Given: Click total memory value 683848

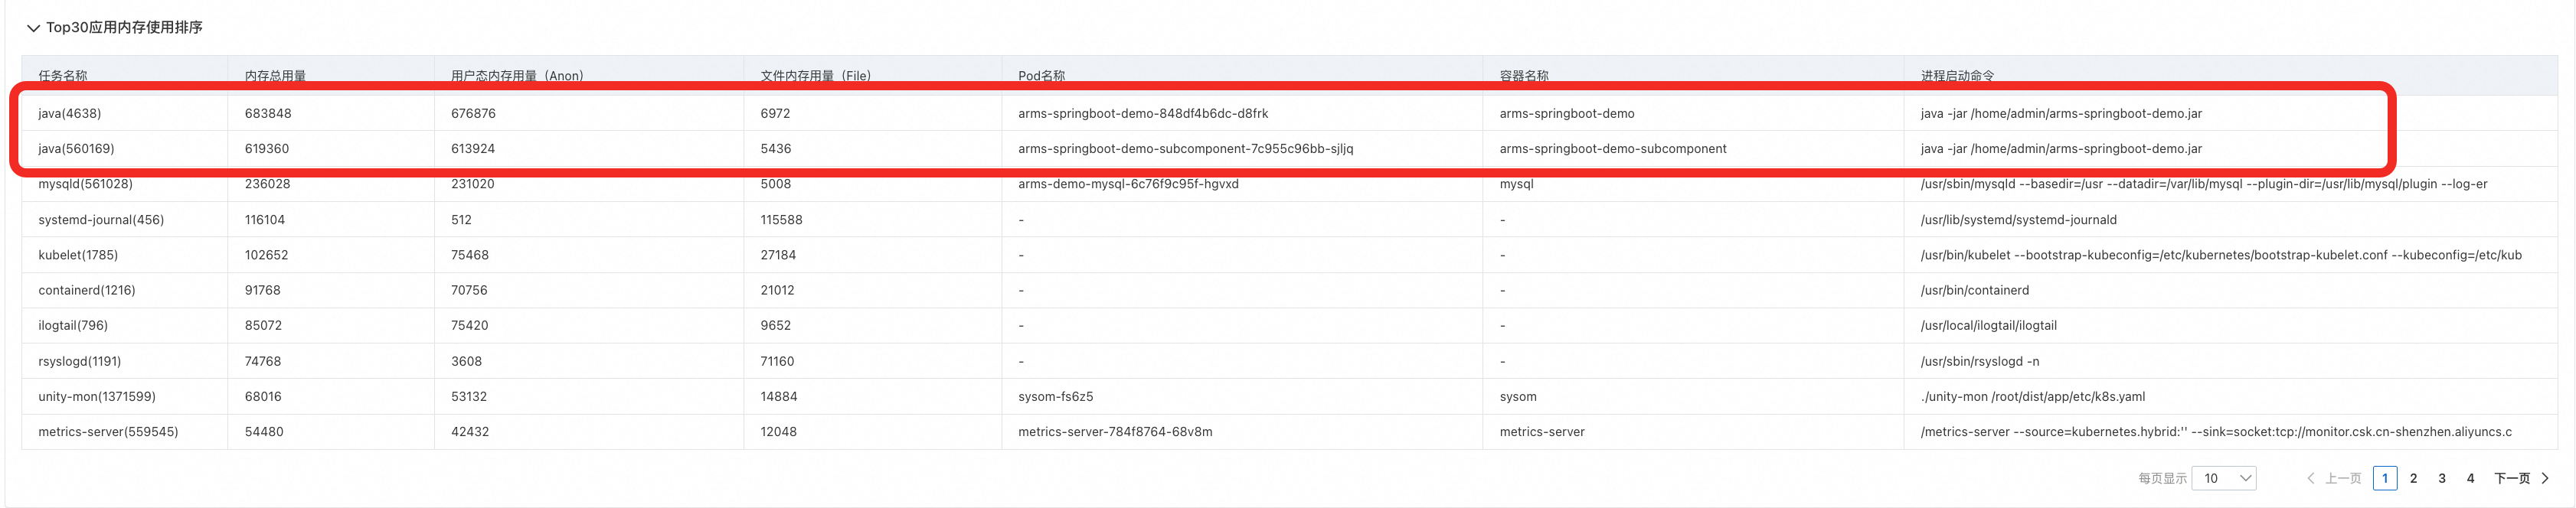Looking at the screenshot, I should point(268,113).
